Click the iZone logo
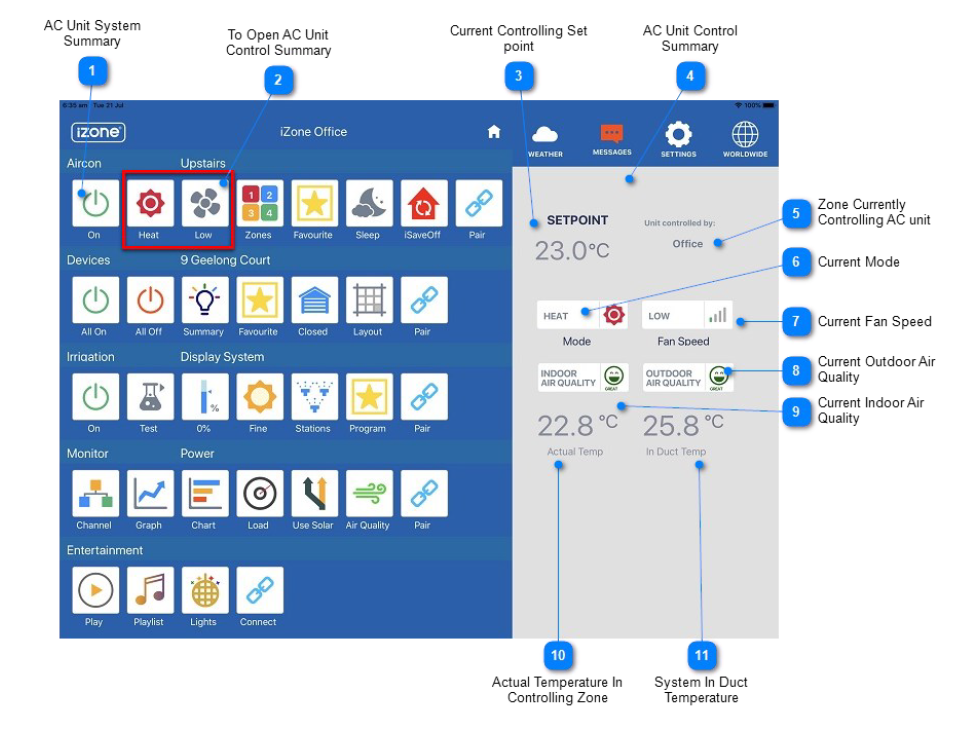The image size is (969, 743). pyautogui.click(x=98, y=132)
